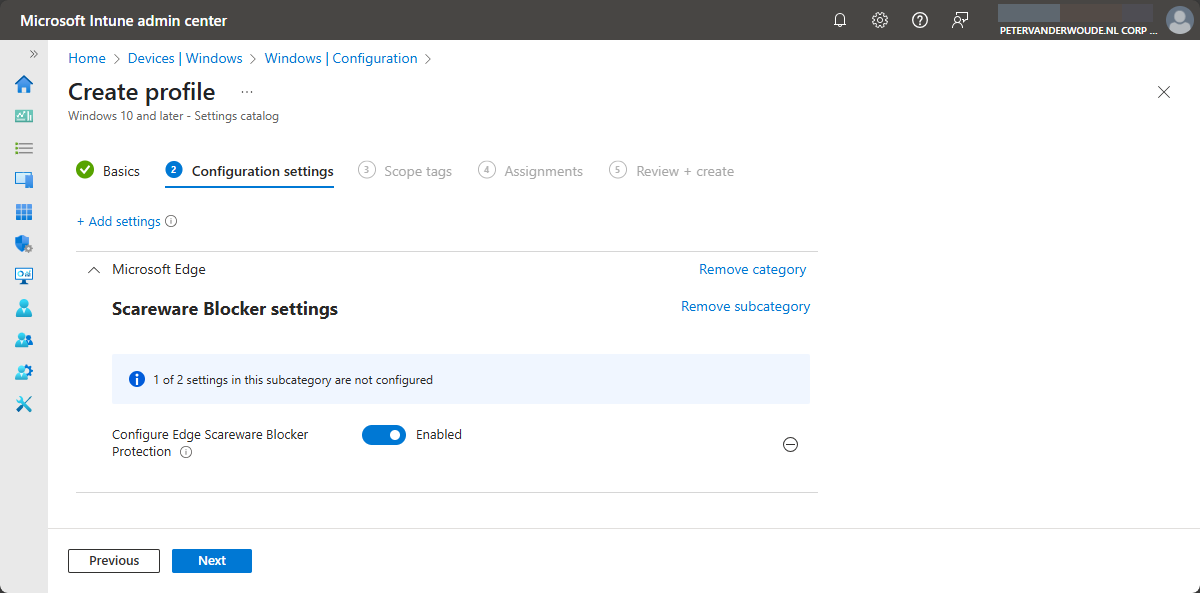Open the Dashboard icon in the sidebar
The width and height of the screenshot is (1200, 593).
point(24,116)
